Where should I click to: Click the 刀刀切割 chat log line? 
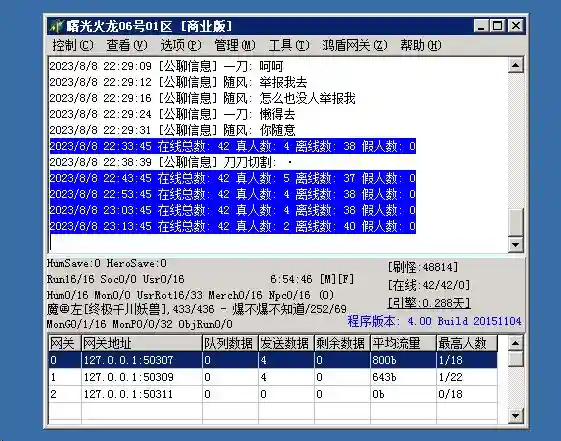tap(171, 162)
